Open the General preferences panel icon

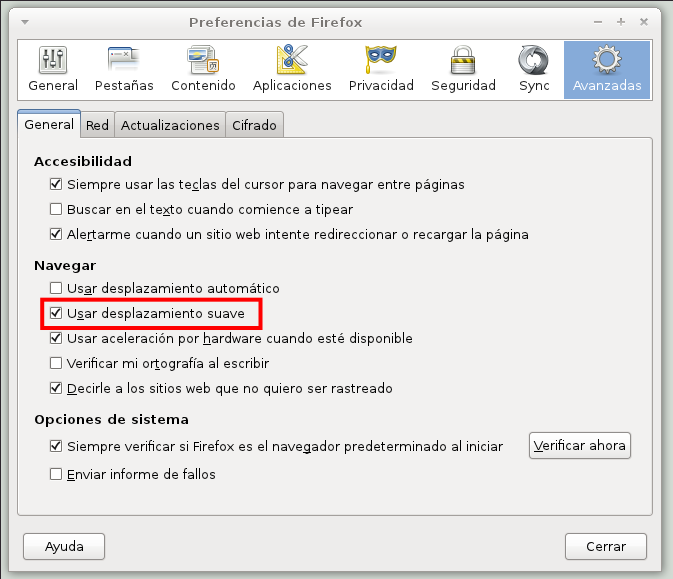point(53,70)
